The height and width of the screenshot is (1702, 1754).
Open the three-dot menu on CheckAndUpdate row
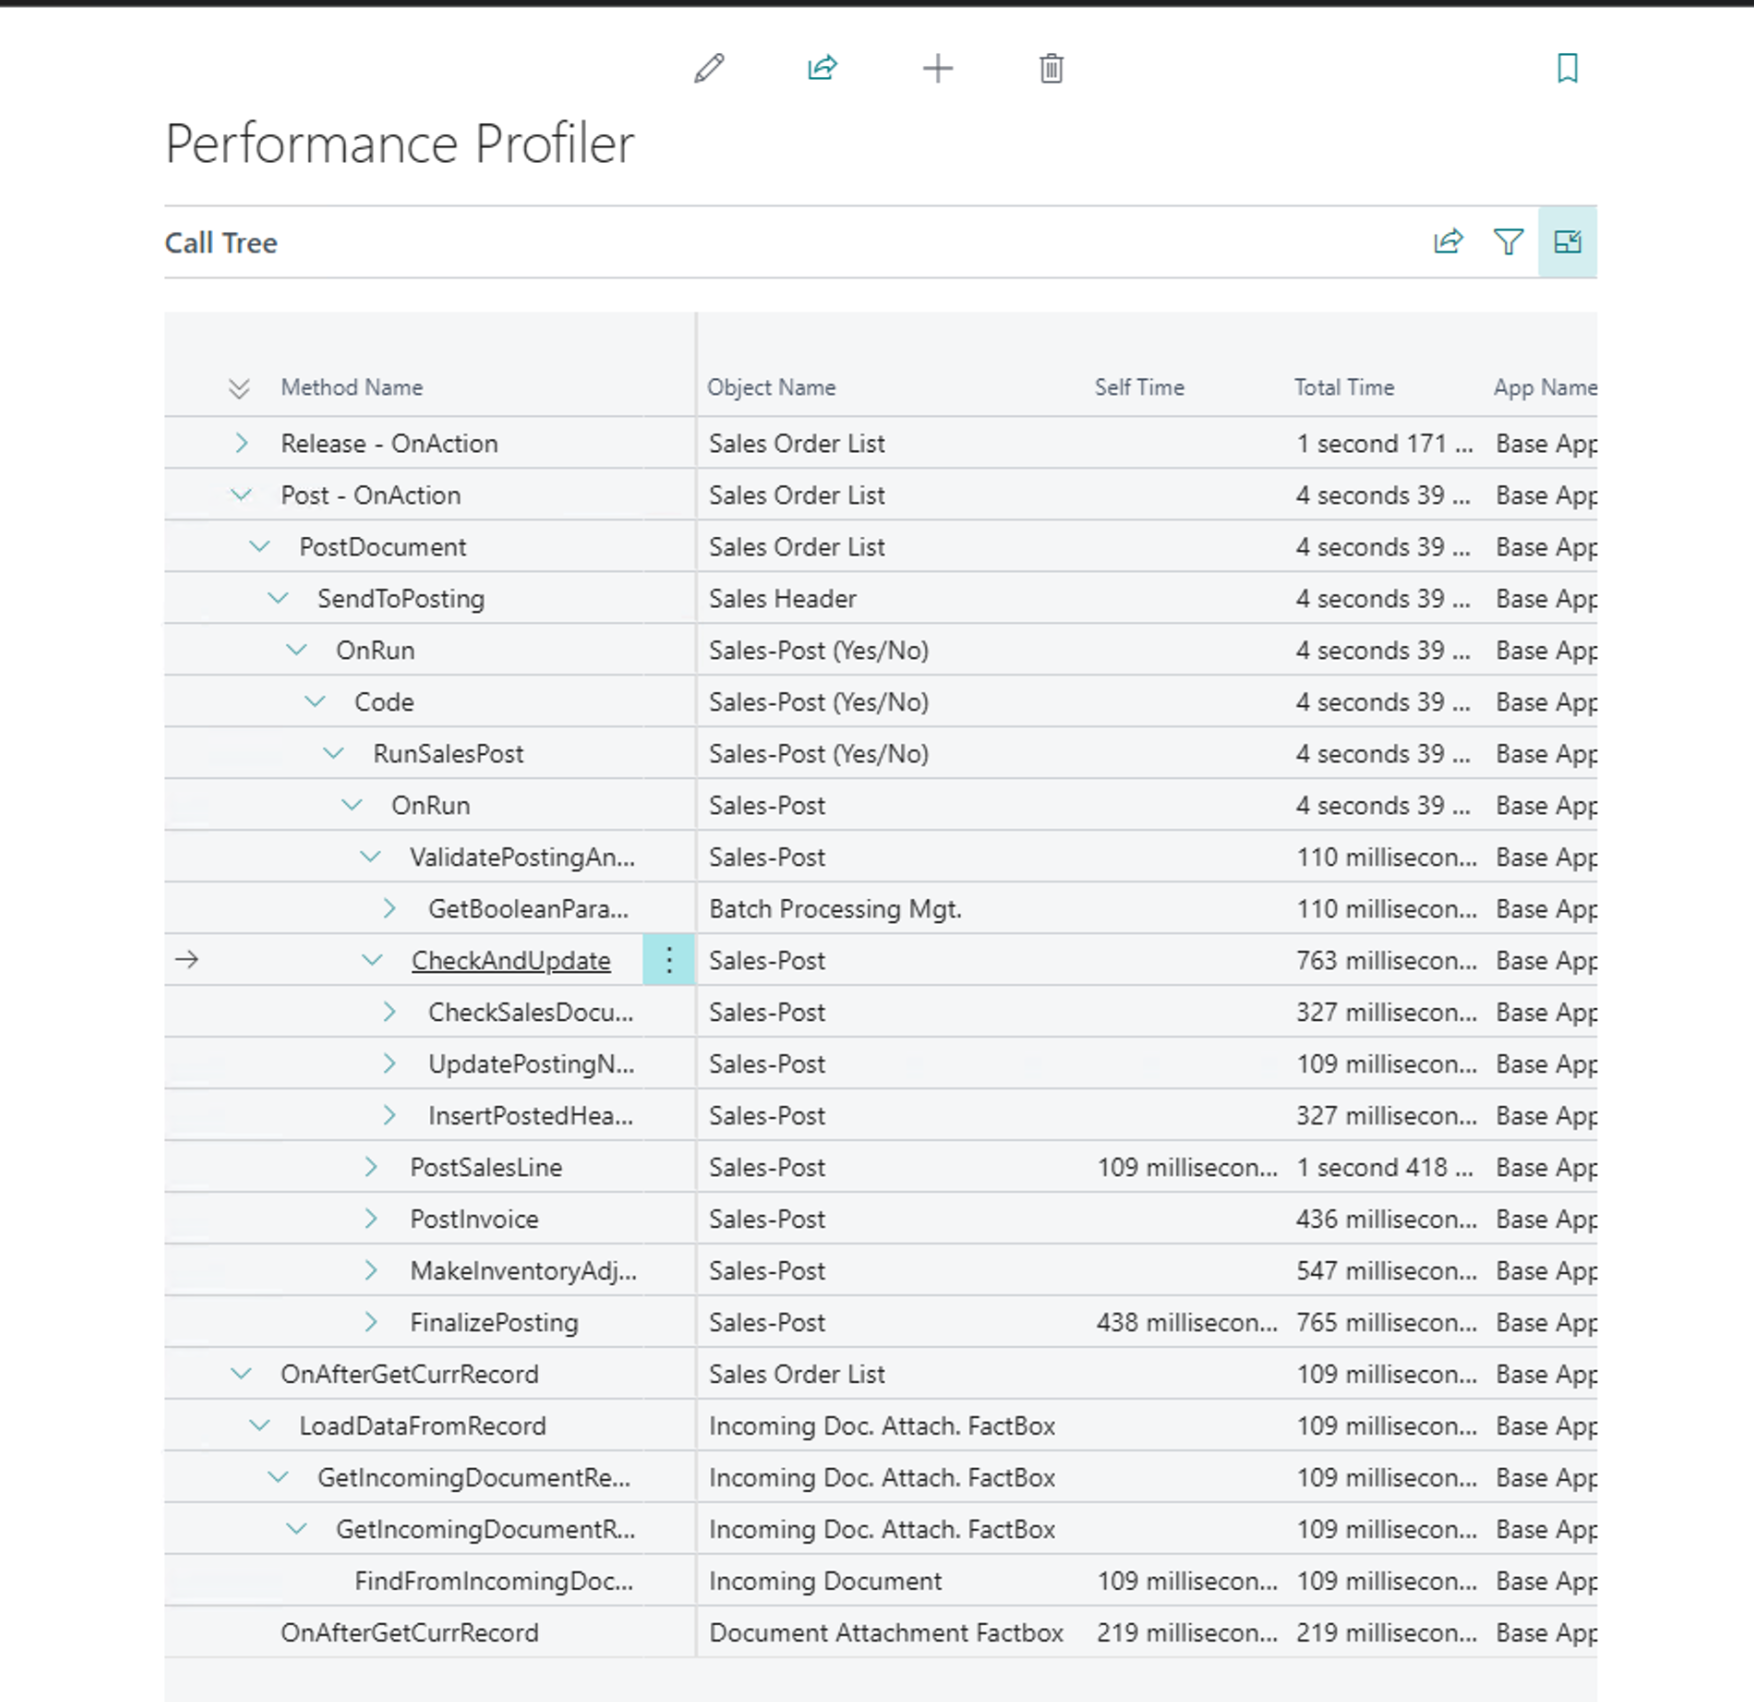[667, 959]
